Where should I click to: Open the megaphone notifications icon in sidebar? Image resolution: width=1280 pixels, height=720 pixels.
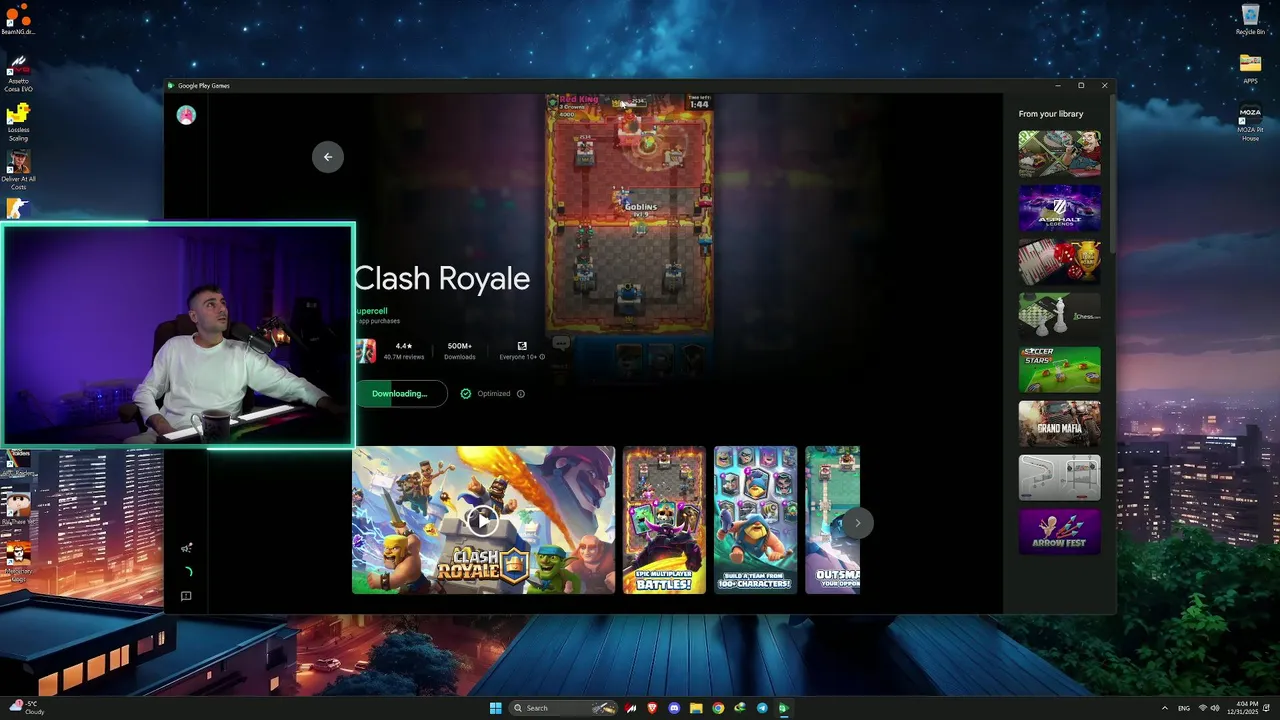[x=186, y=548]
